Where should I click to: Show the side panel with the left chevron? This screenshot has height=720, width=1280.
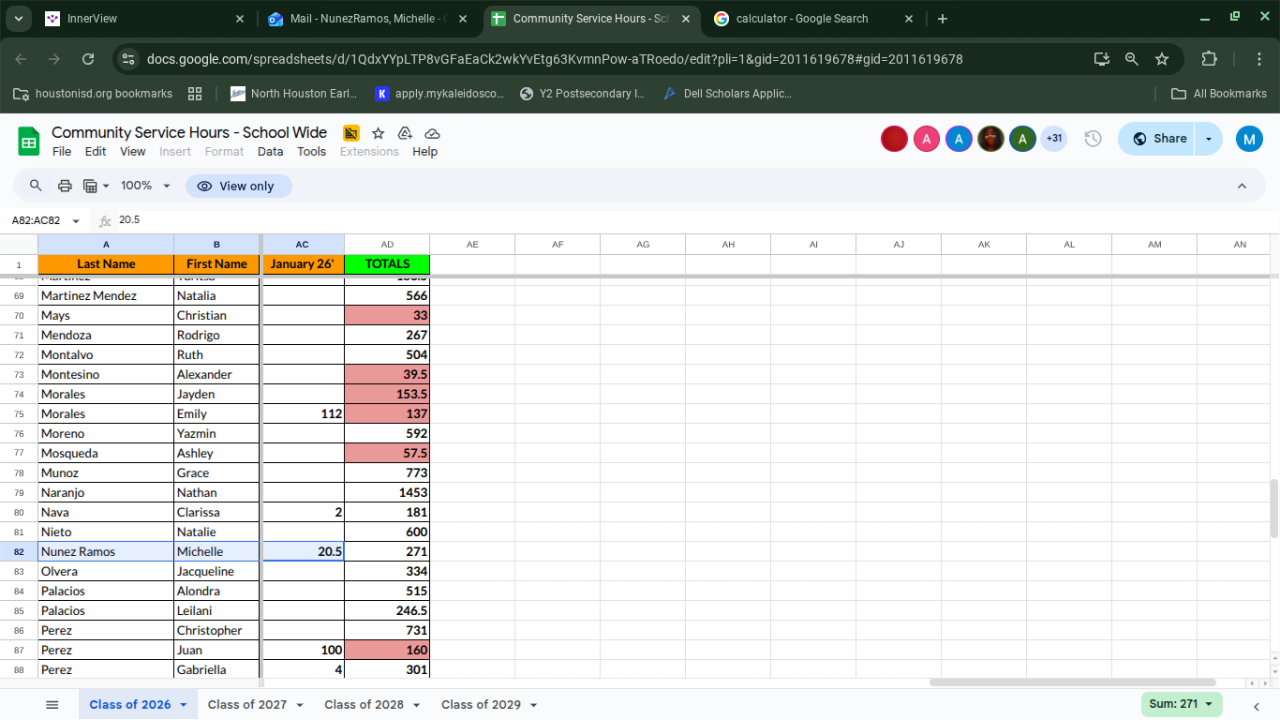1257,706
